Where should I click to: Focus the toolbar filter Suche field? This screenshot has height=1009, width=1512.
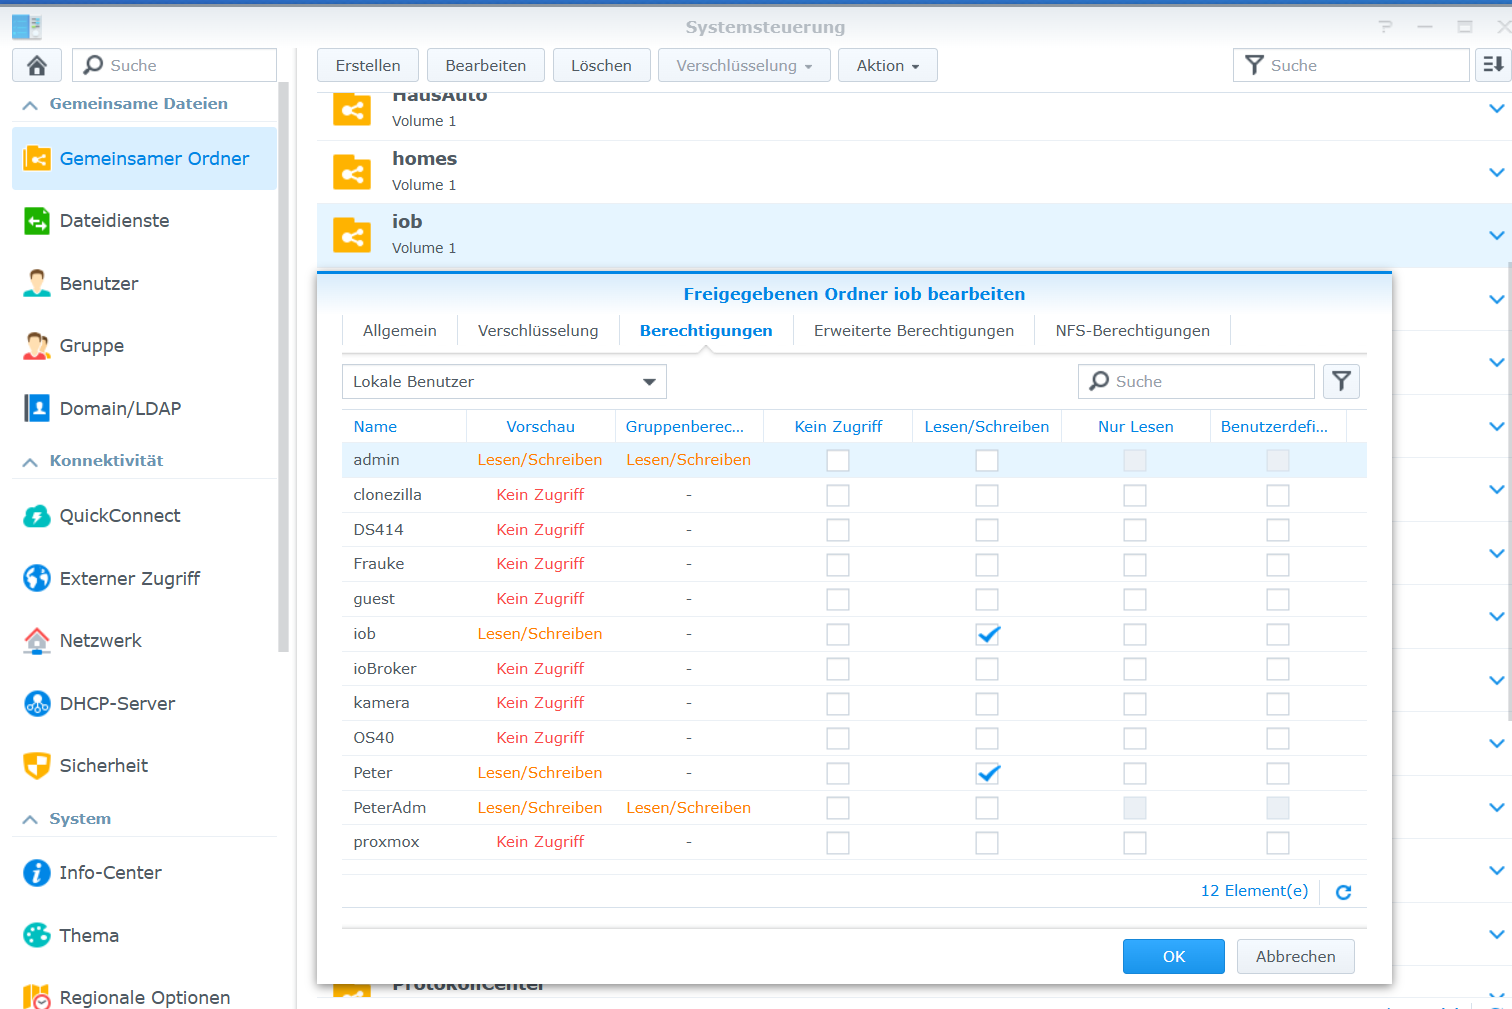tap(1351, 65)
